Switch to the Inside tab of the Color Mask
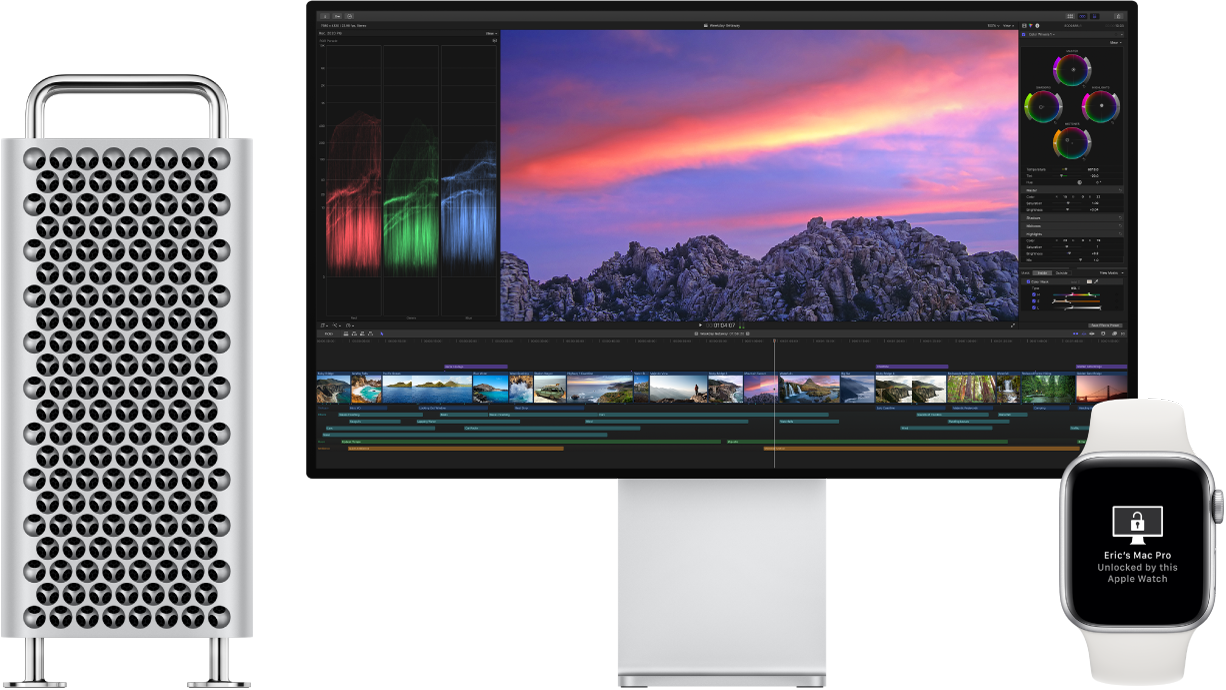 (x=1042, y=273)
